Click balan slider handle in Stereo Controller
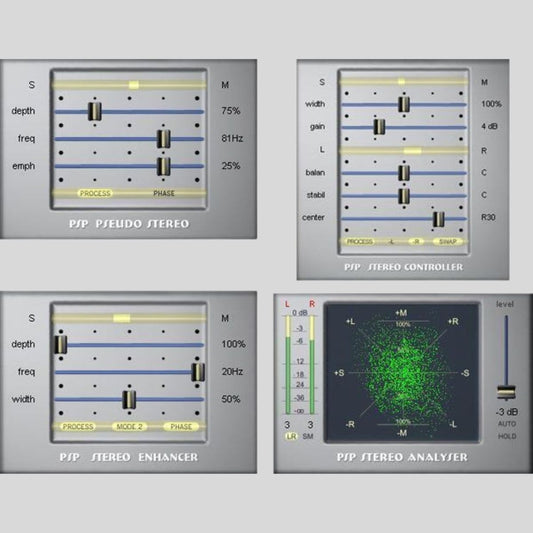Screen dimensions: 533x533 click(x=404, y=173)
